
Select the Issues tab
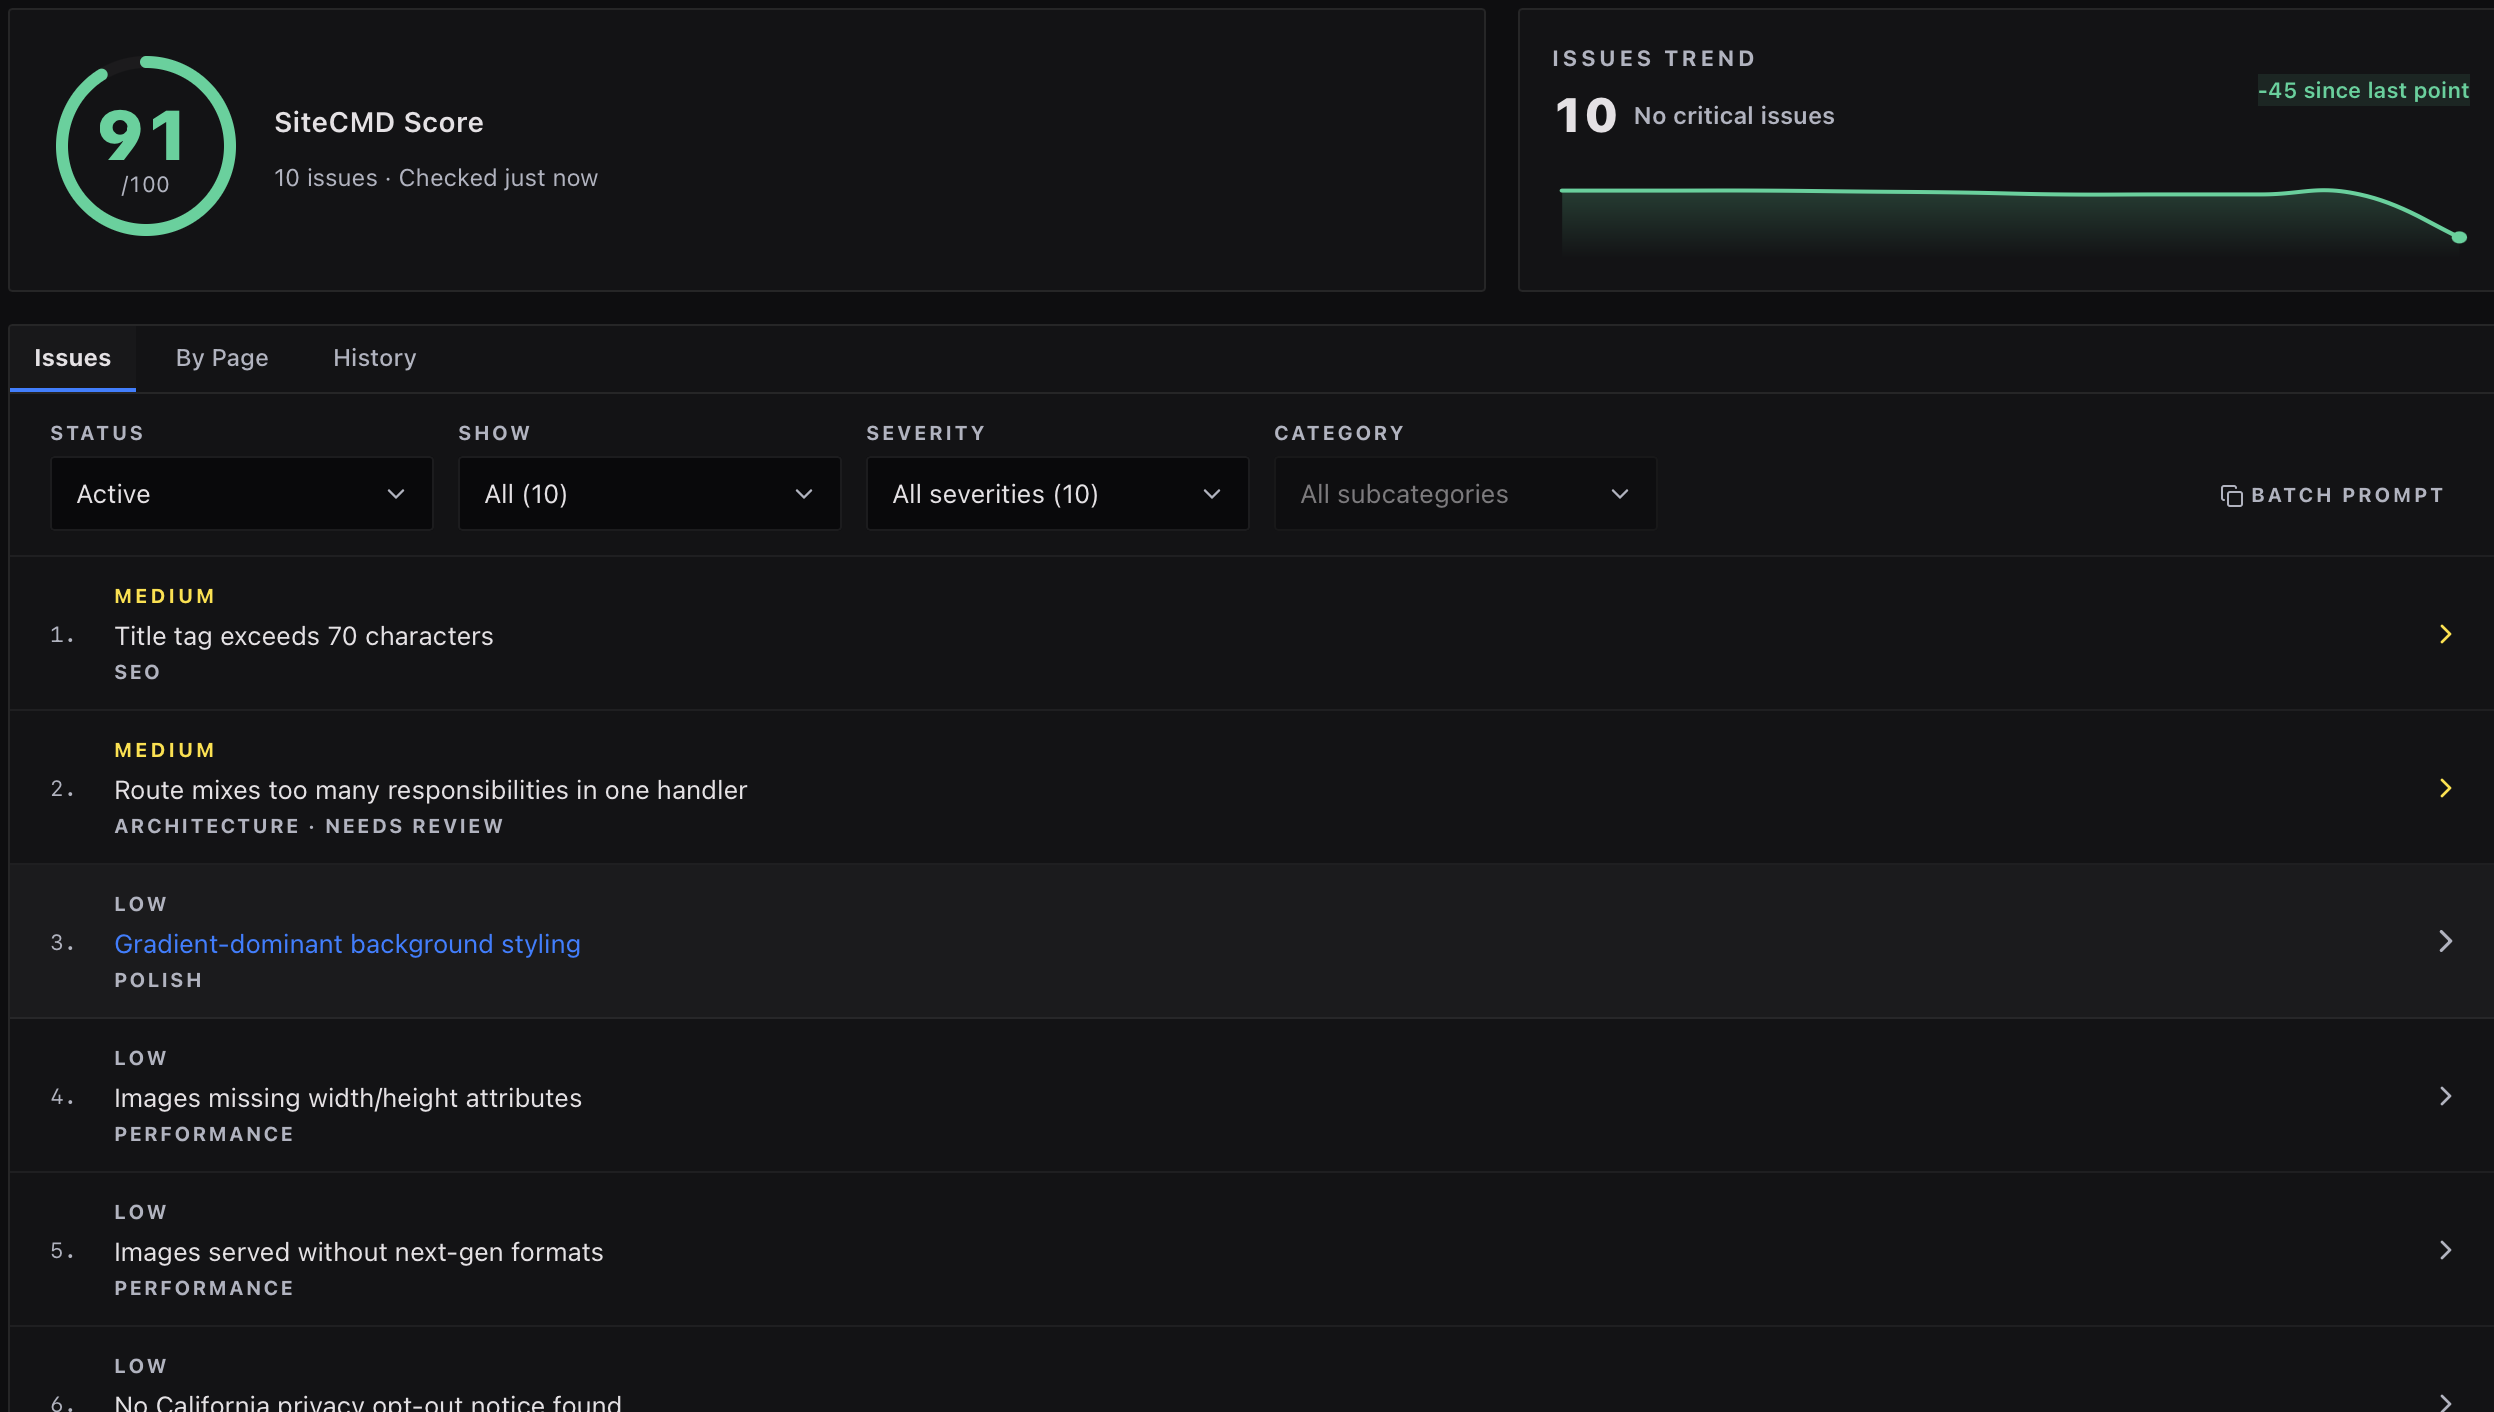(72, 358)
